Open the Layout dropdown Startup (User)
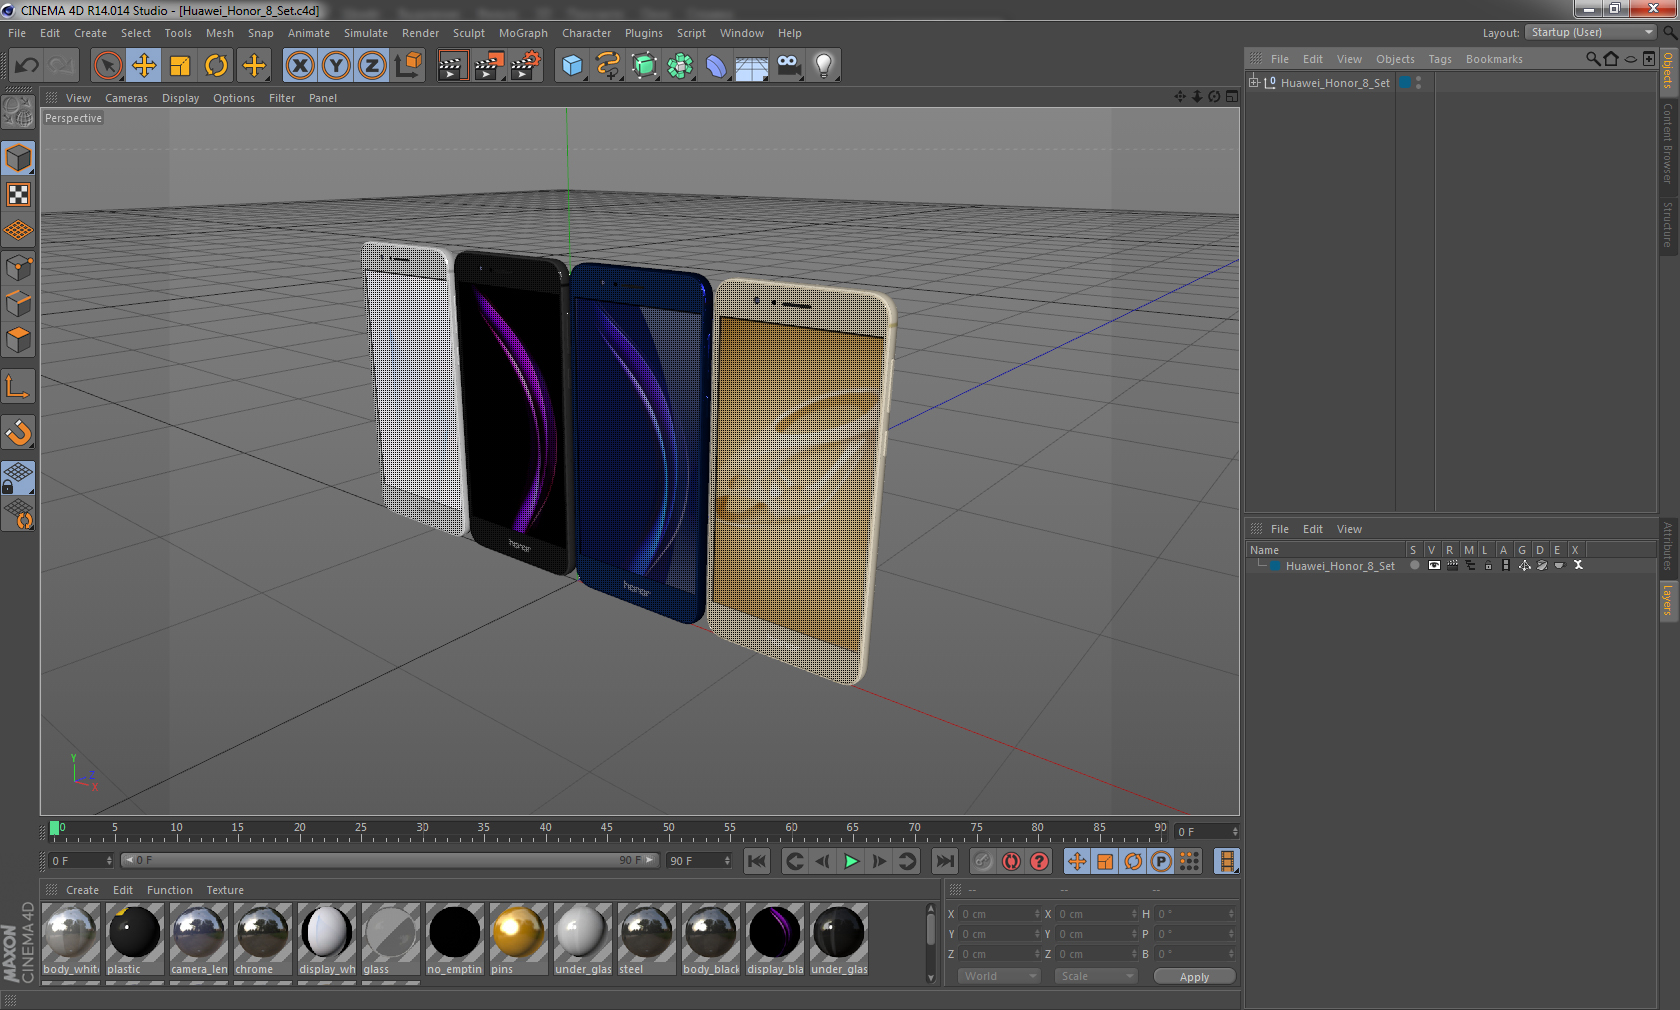This screenshot has width=1680, height=1010. coord(1592,32)
